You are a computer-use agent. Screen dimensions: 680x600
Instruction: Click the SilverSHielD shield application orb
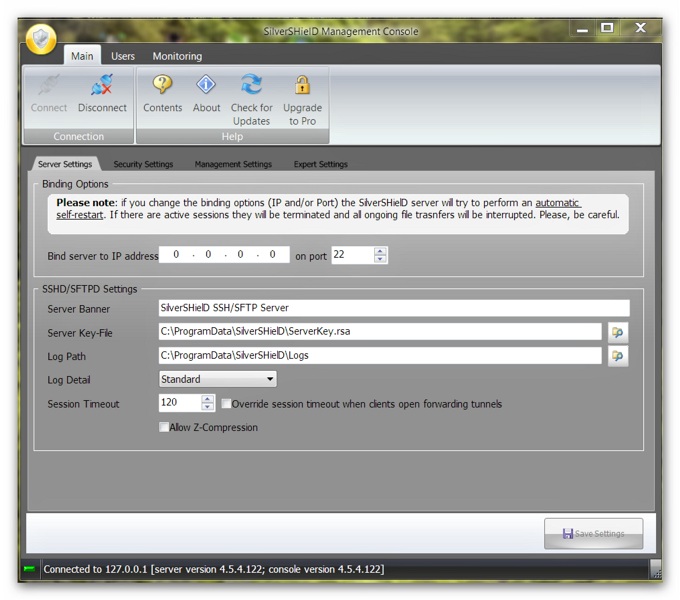coord(41,39)
